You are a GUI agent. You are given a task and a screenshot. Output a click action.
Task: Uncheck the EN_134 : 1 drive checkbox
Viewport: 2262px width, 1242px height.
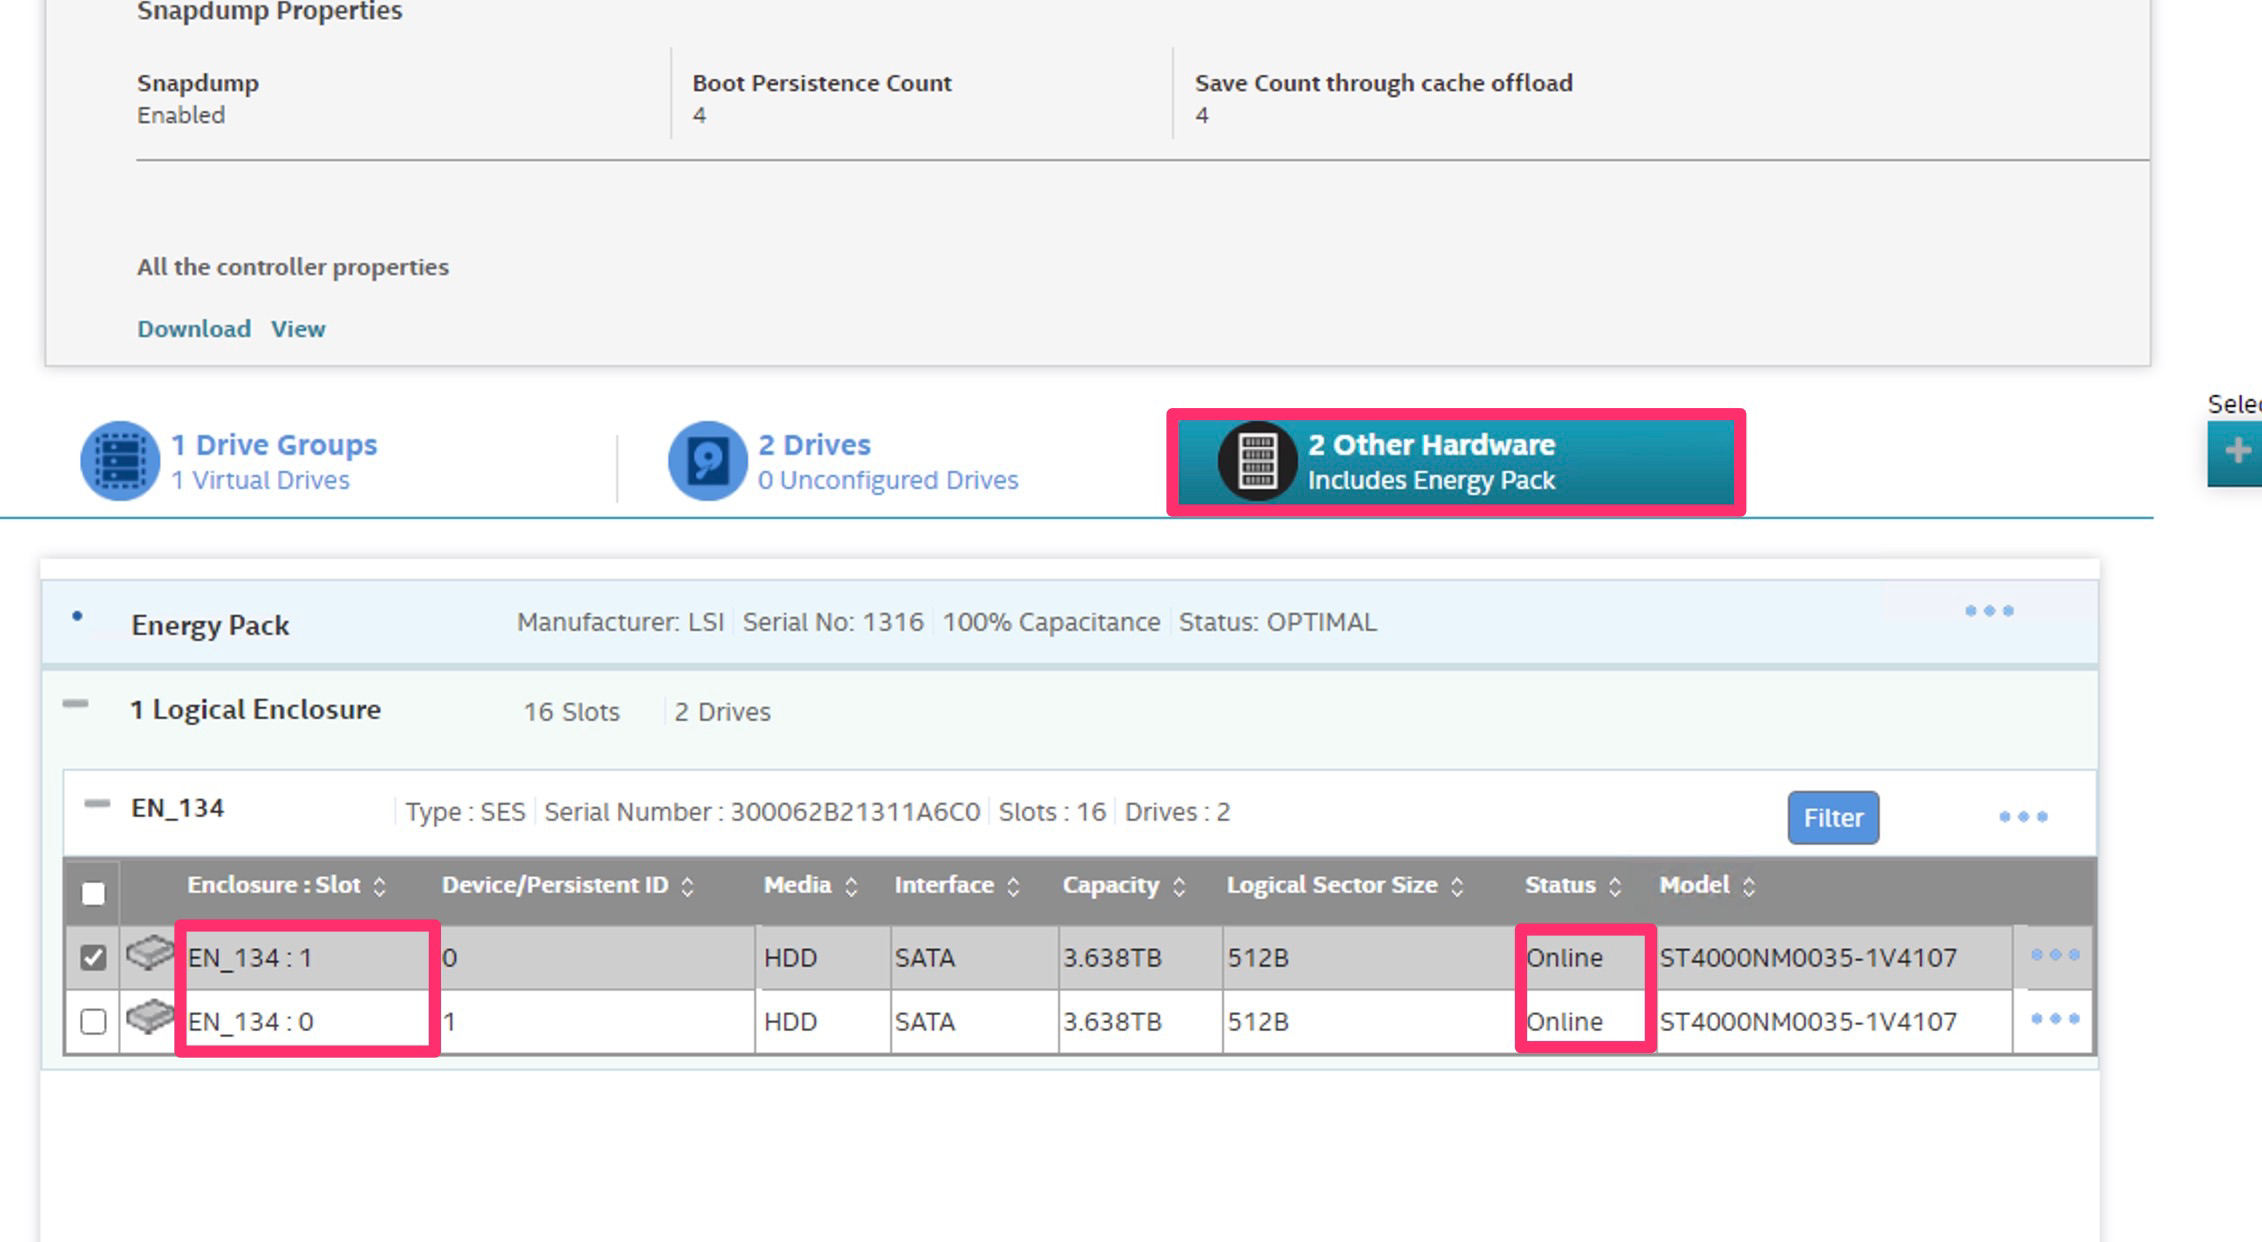coord(93,957)
